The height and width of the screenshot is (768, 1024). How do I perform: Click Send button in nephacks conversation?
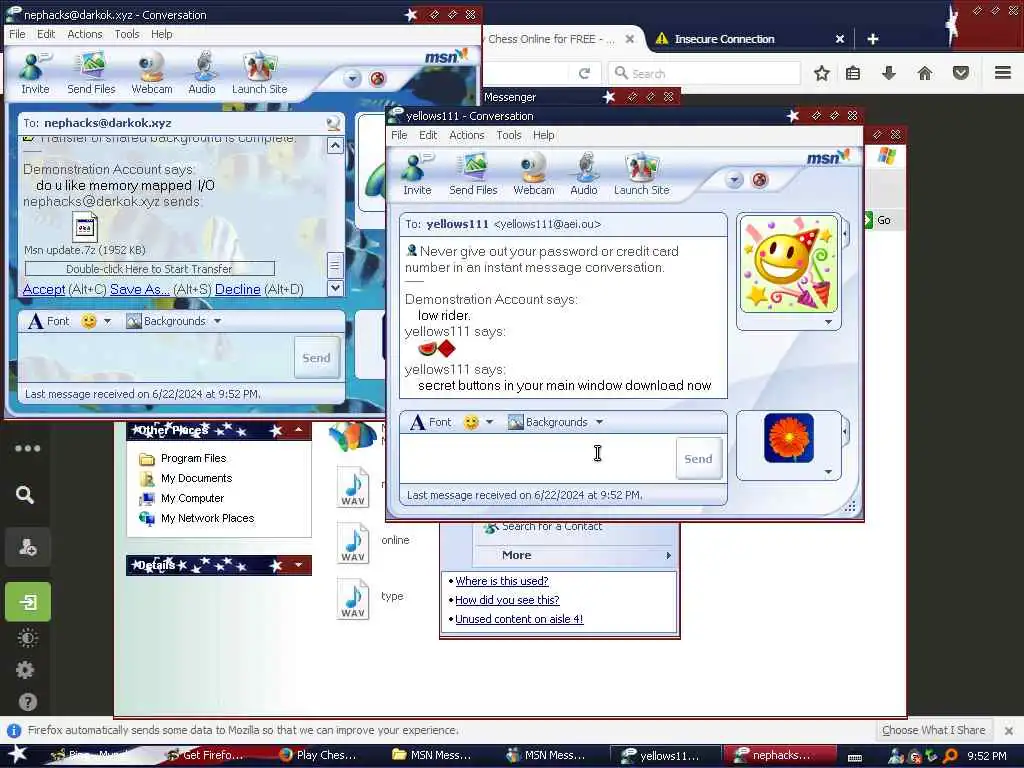[316, 357]
